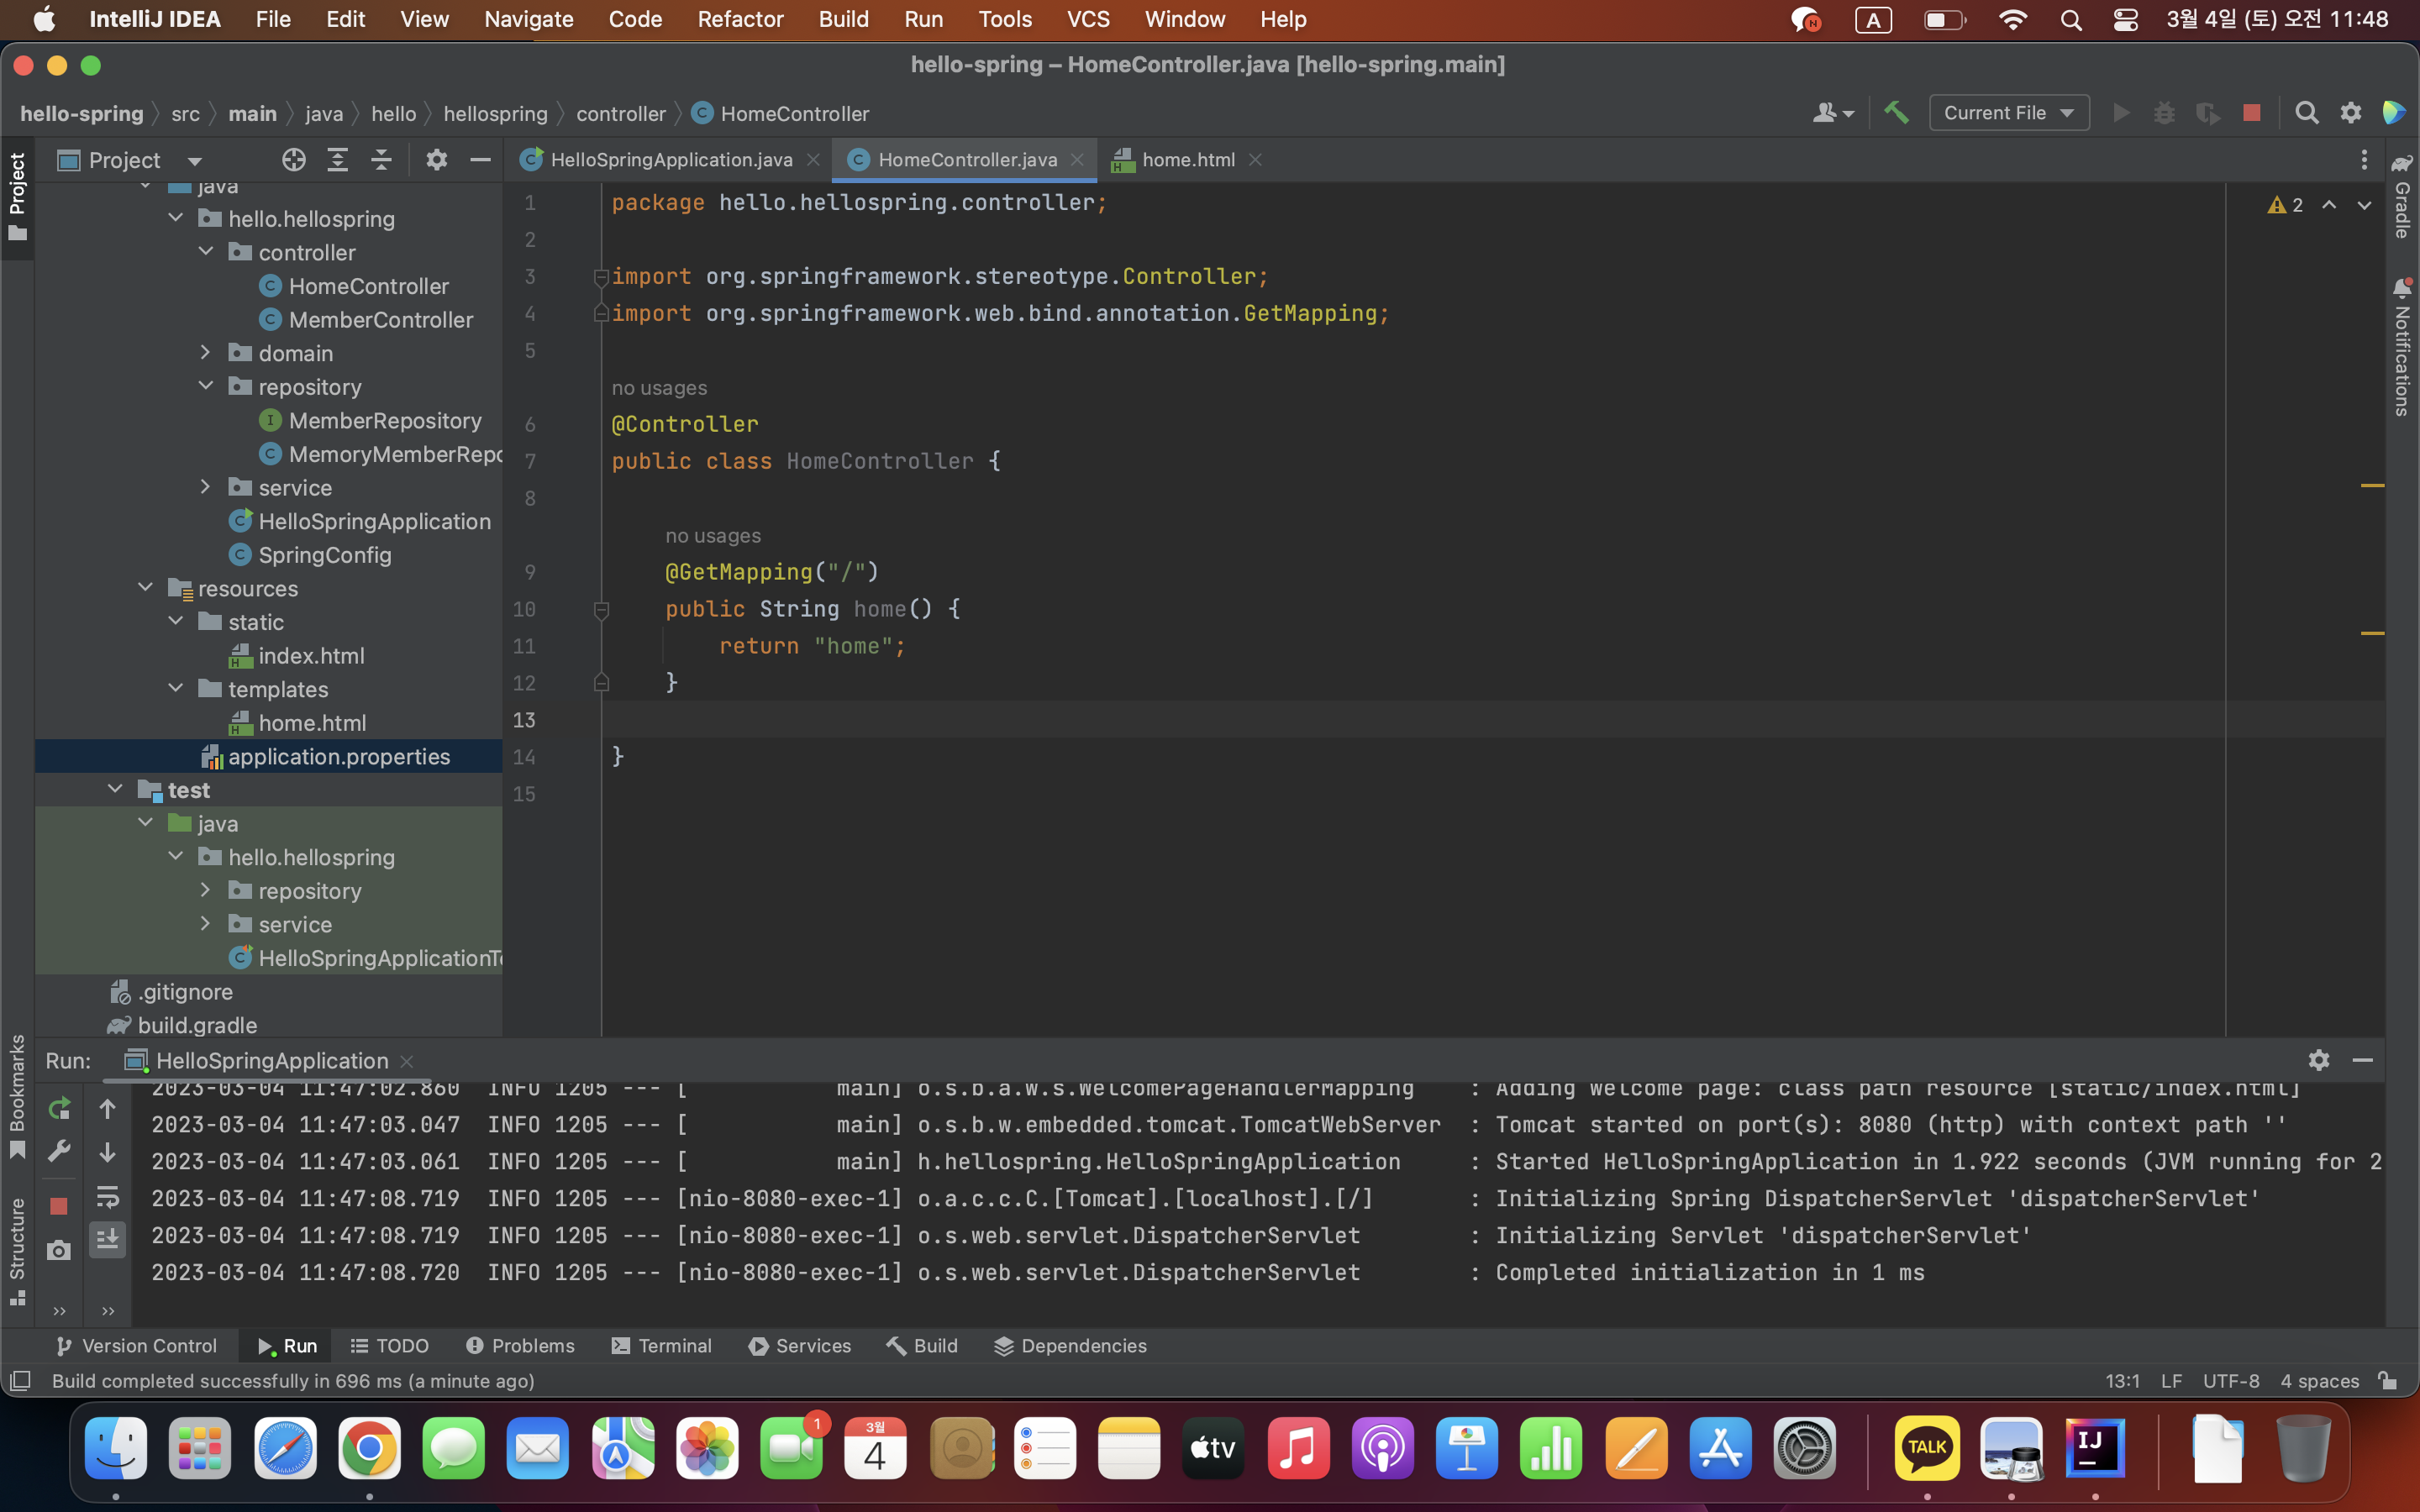Screen dimensions: 2420x1512
Task: Open IDE settings gear in top toolbar
Action: coord(2351,113)
